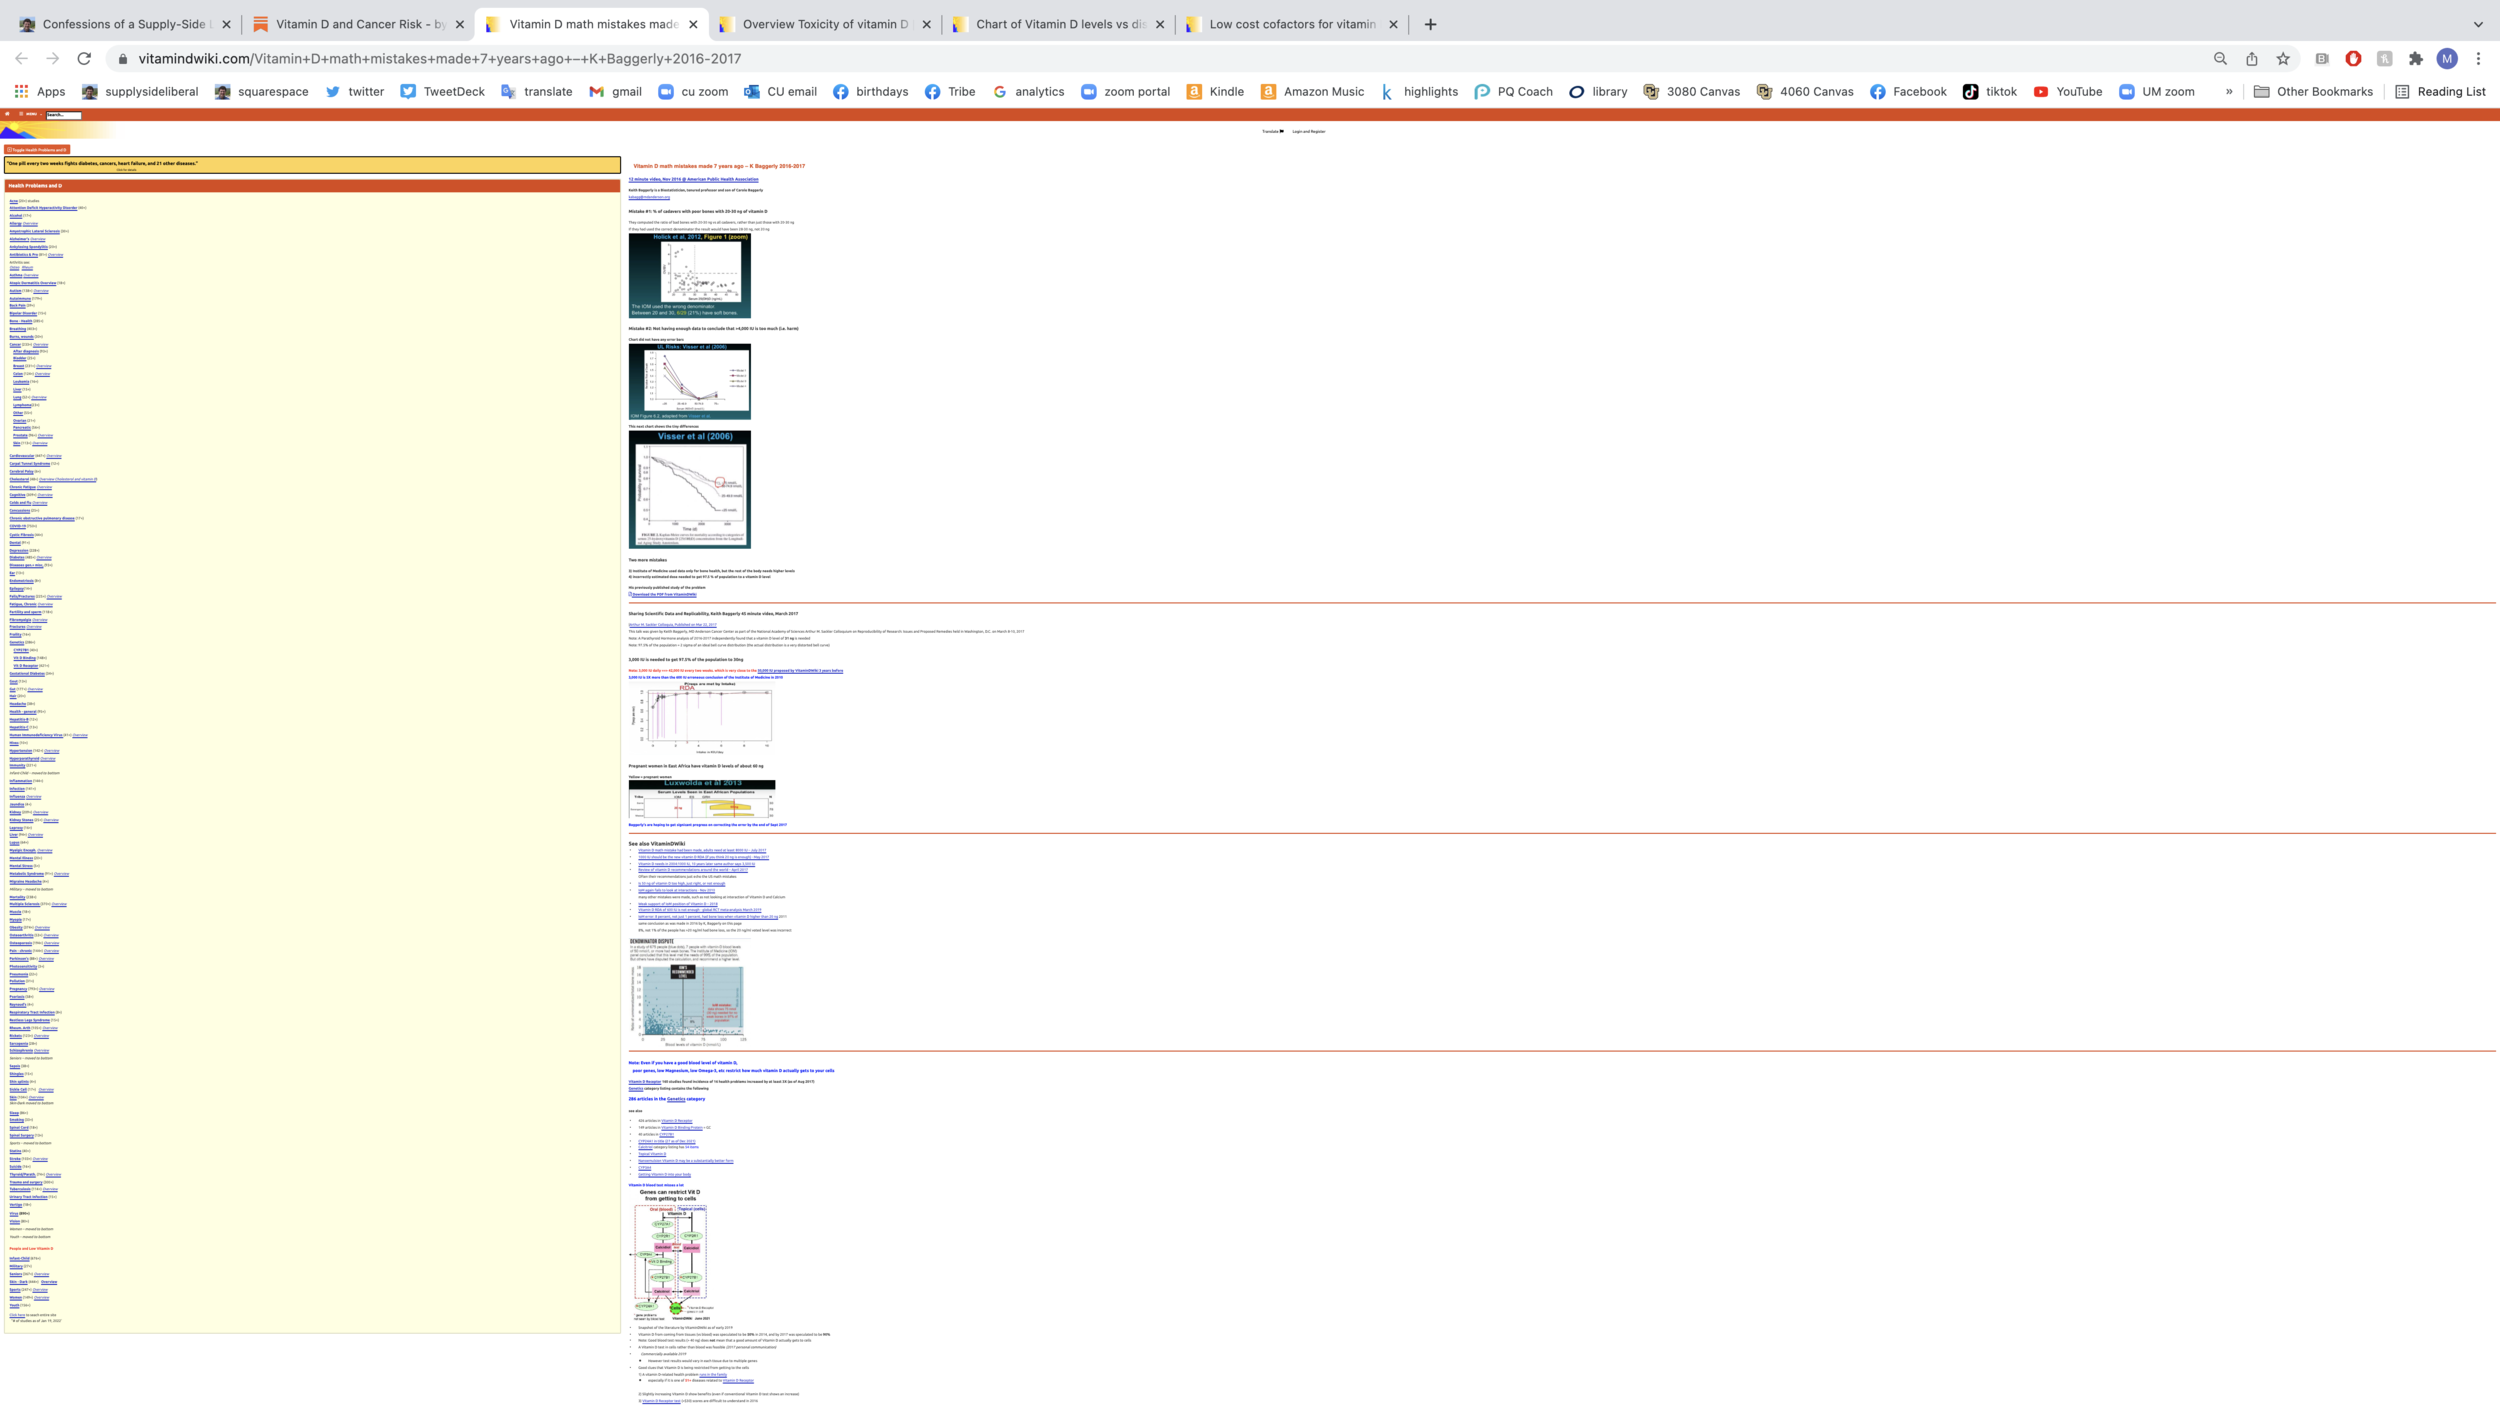Open the Chrome three-dot menu

[2478, 59]
